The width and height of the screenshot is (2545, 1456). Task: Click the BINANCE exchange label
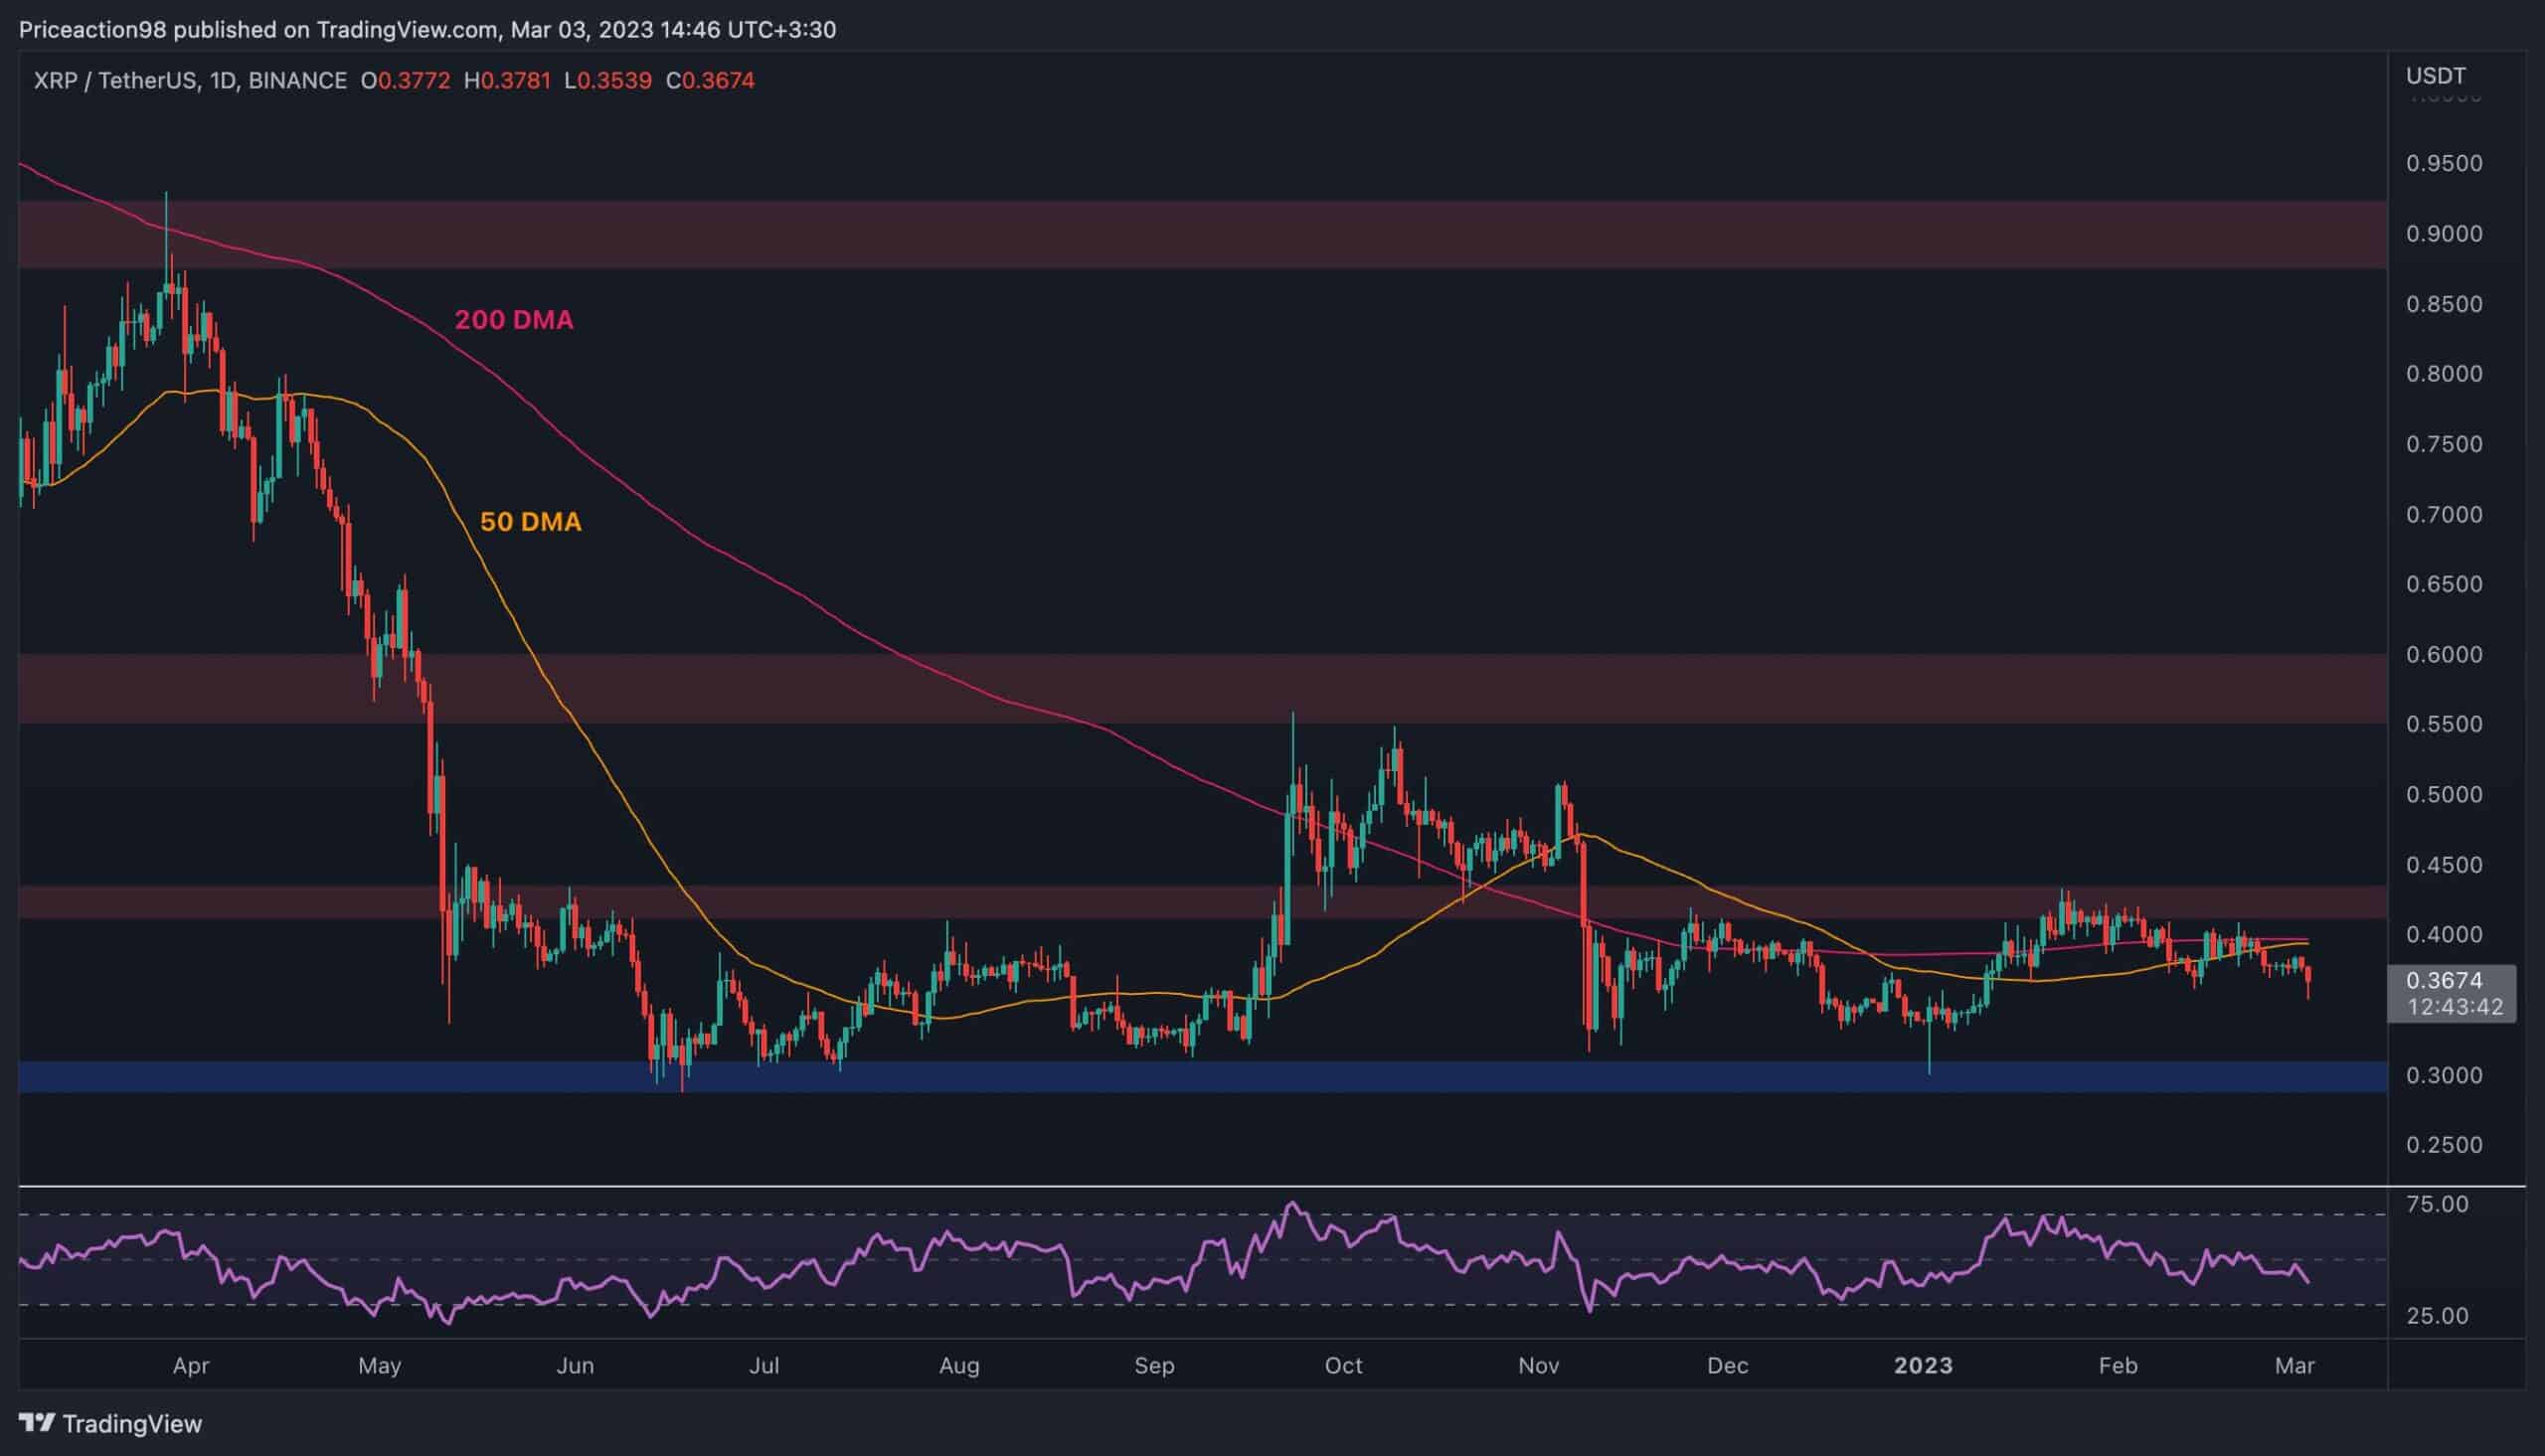pyautogui.click(x=296, y=81)
